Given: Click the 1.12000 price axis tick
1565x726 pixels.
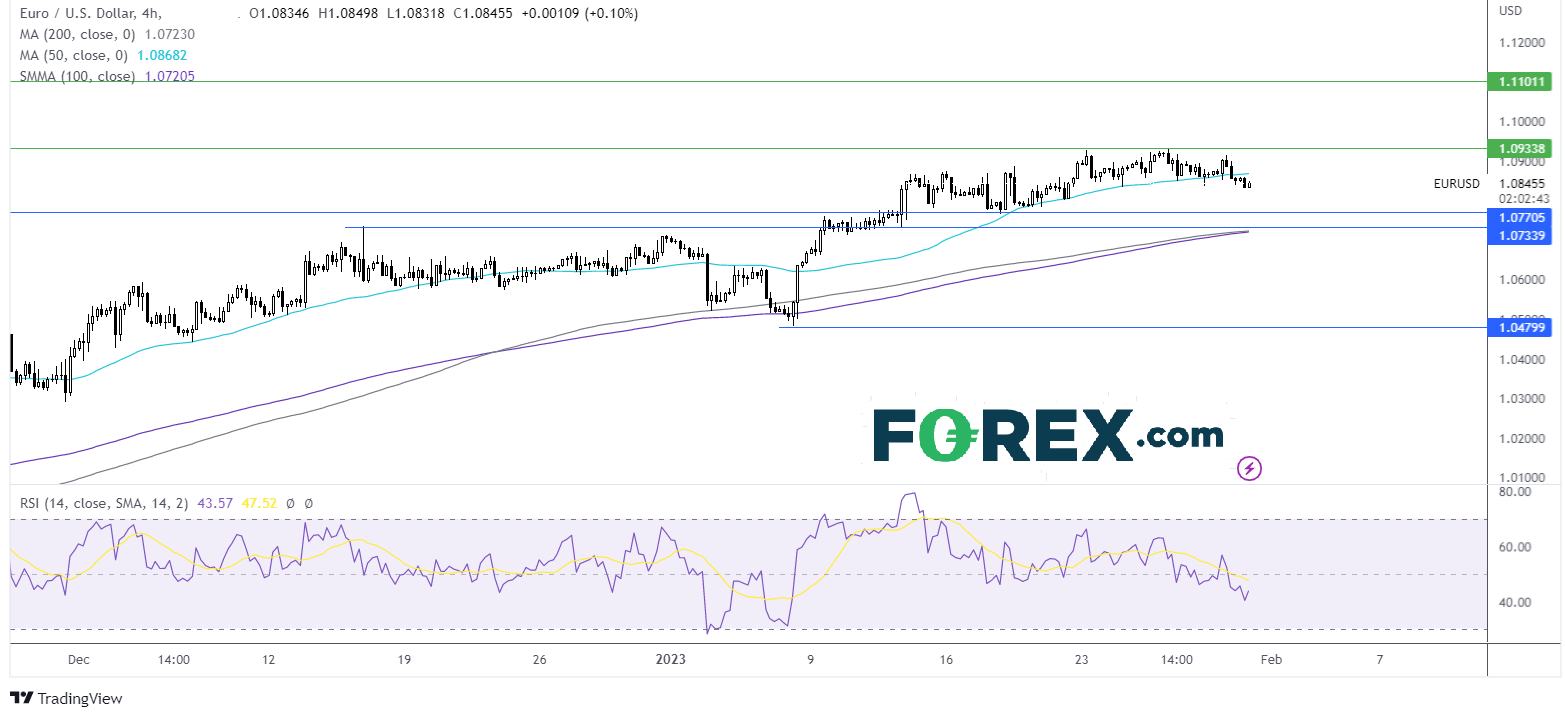Looking at the screenshot, I should coord(1522,44).
